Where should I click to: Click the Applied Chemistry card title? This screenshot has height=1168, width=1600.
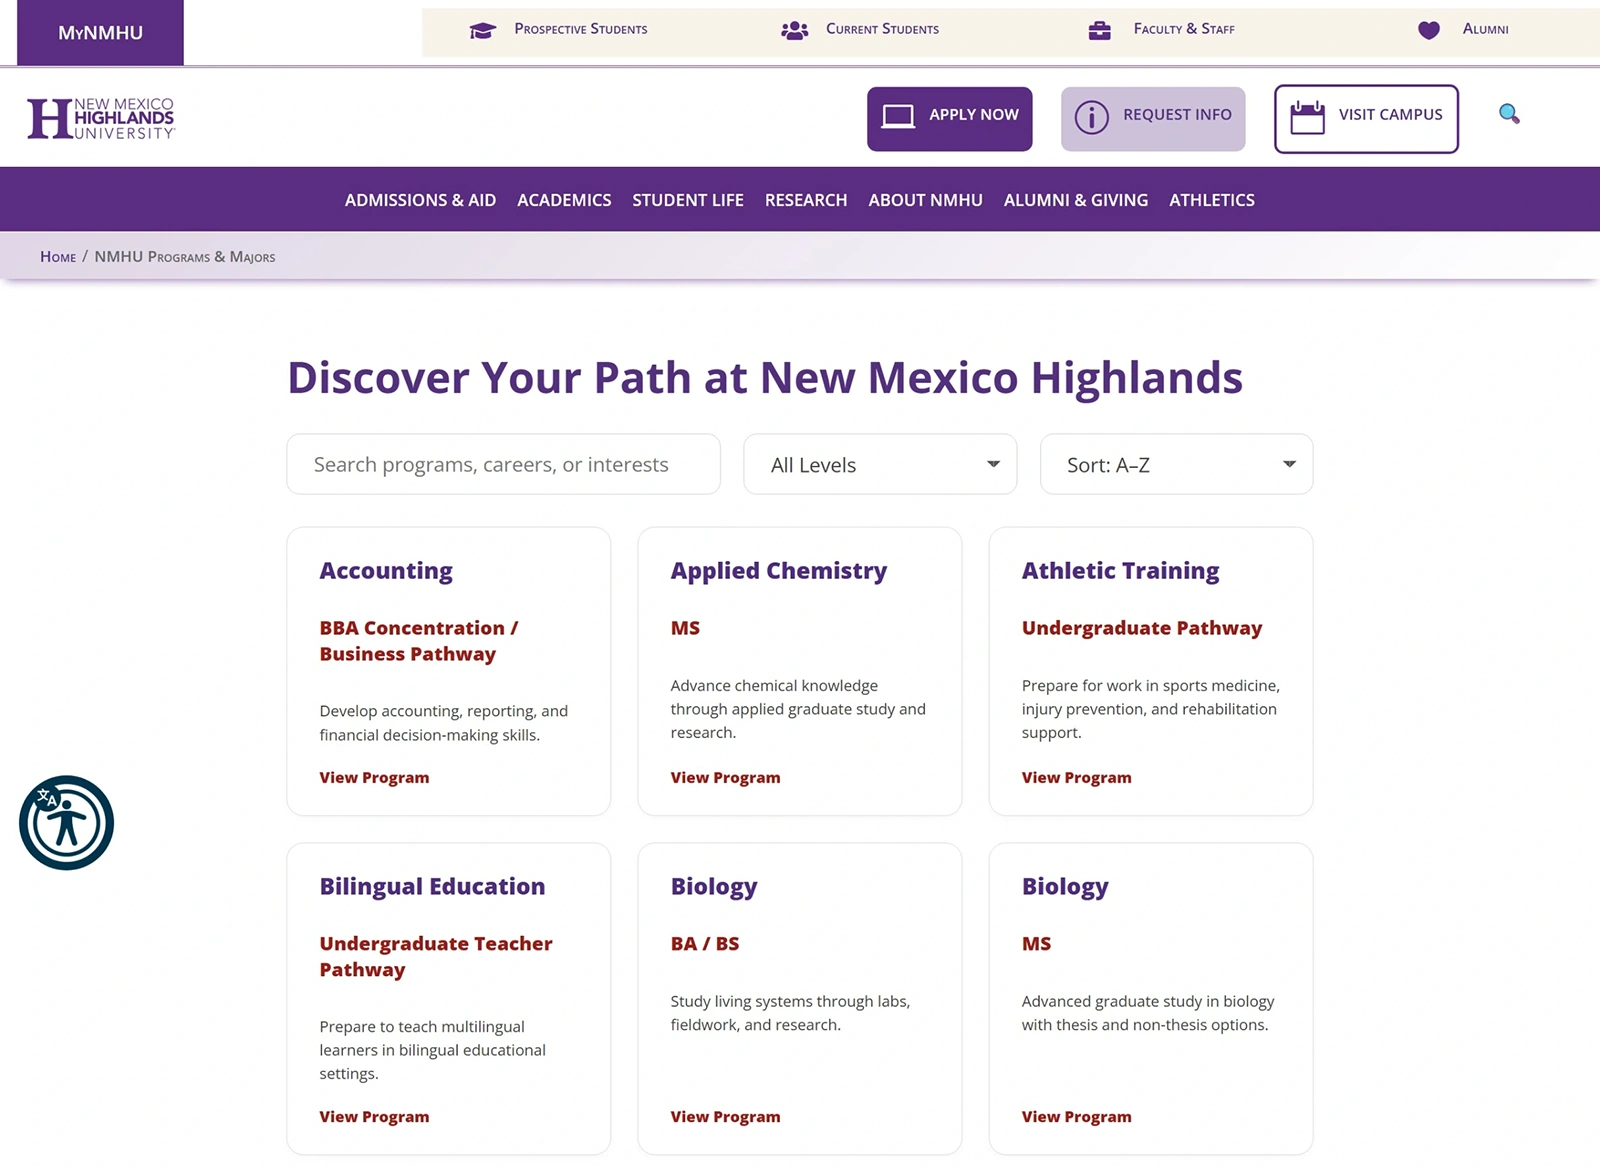[x=778, y=571]
